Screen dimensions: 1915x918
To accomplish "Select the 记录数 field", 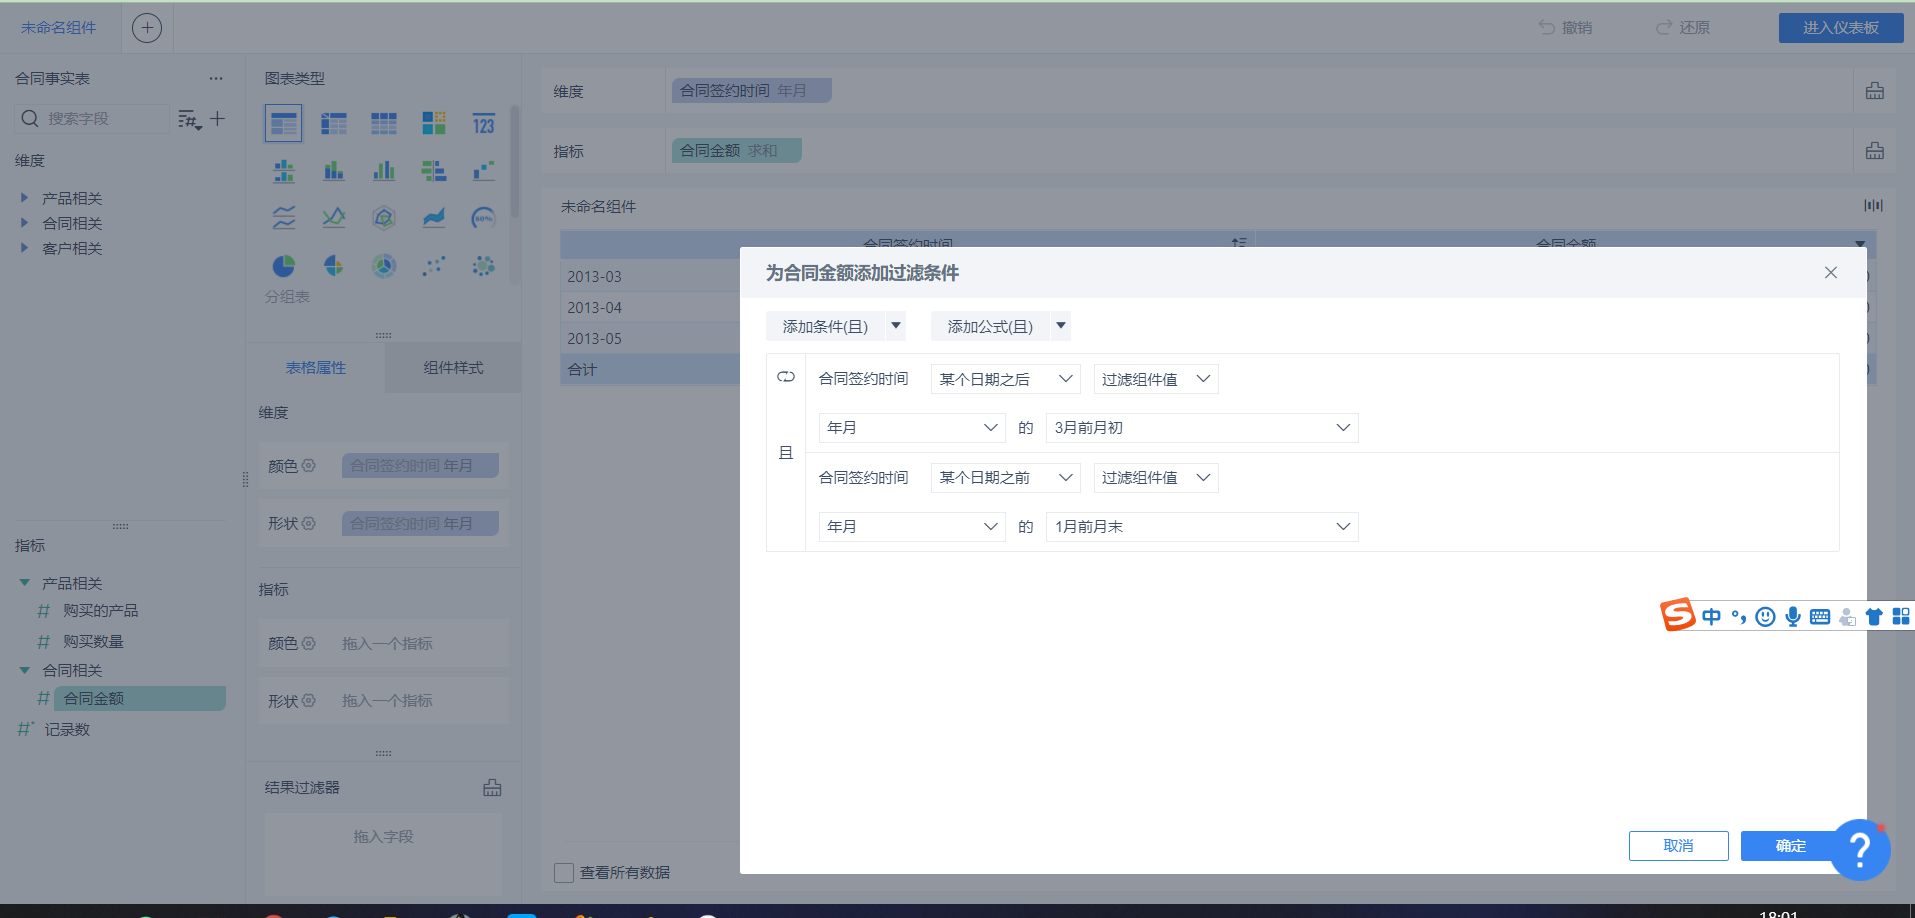I will [67, 730].
